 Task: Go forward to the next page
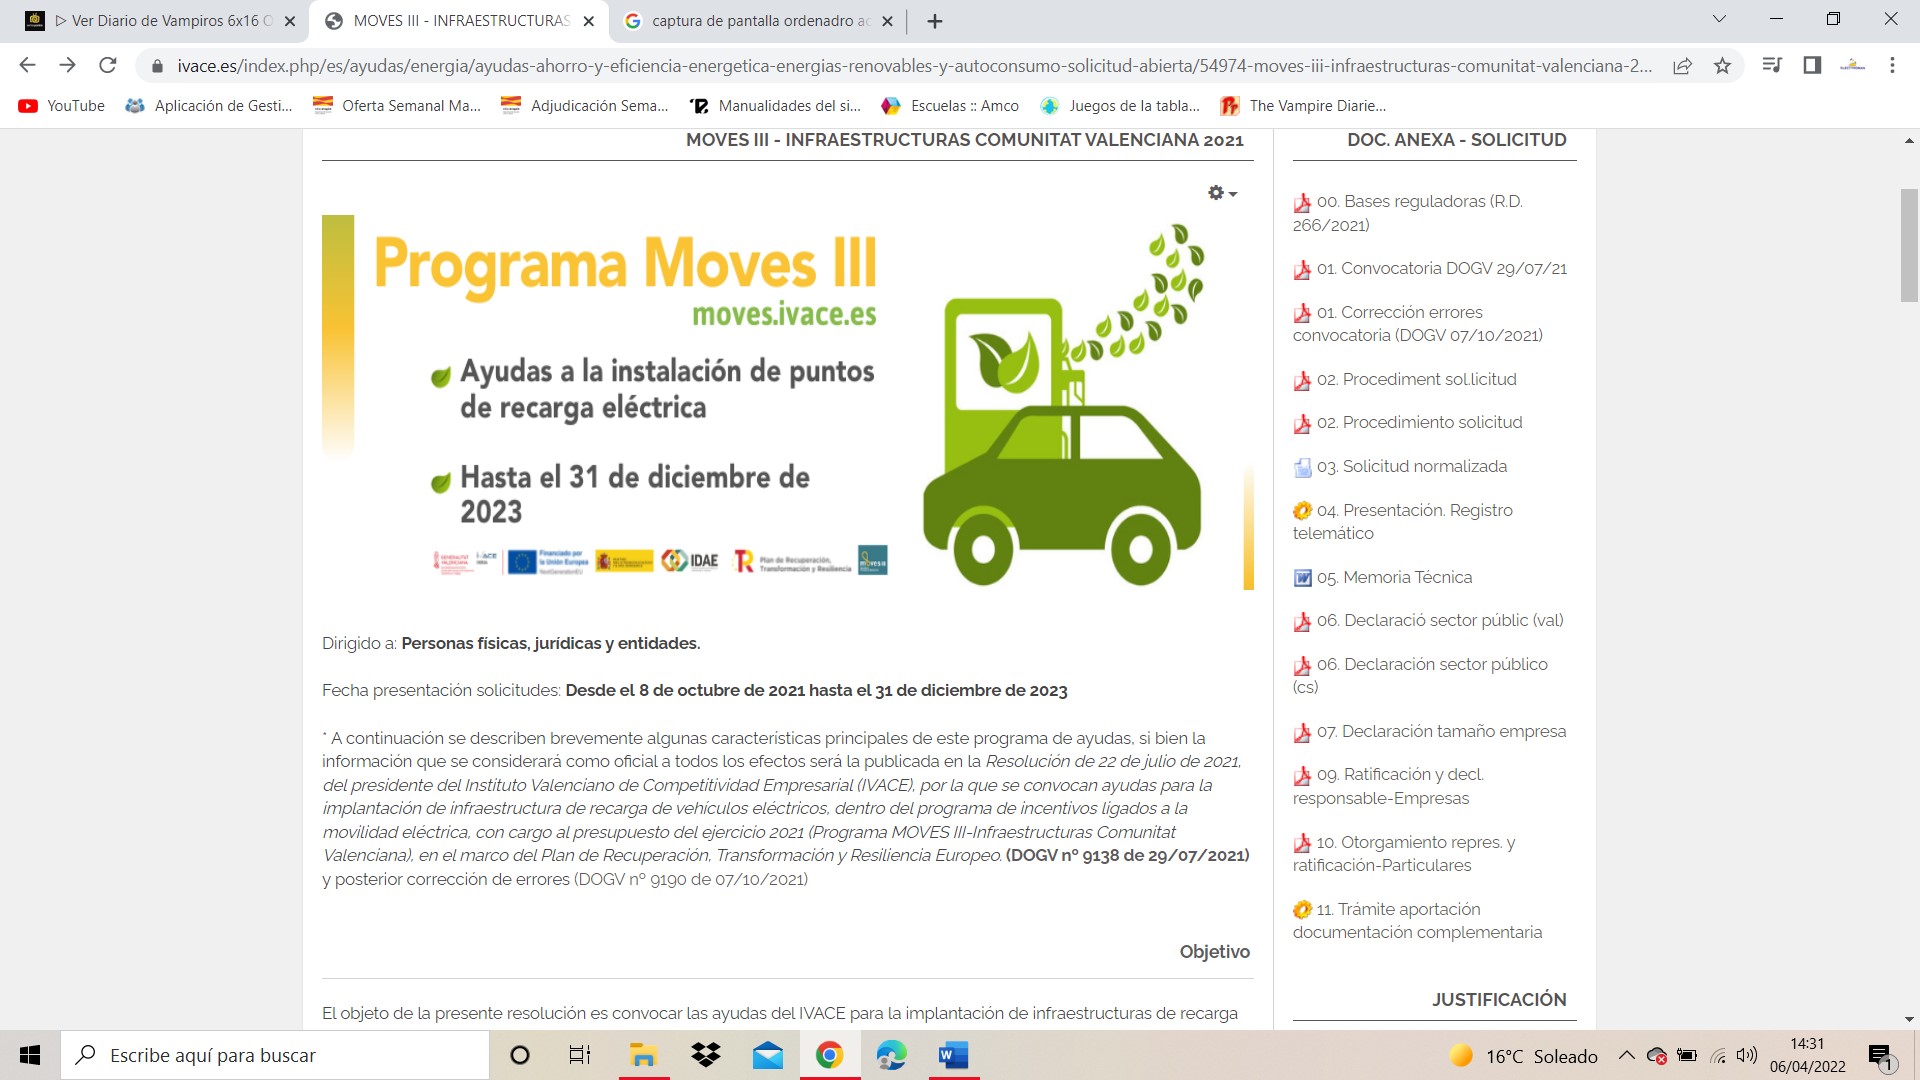(67, 65)
